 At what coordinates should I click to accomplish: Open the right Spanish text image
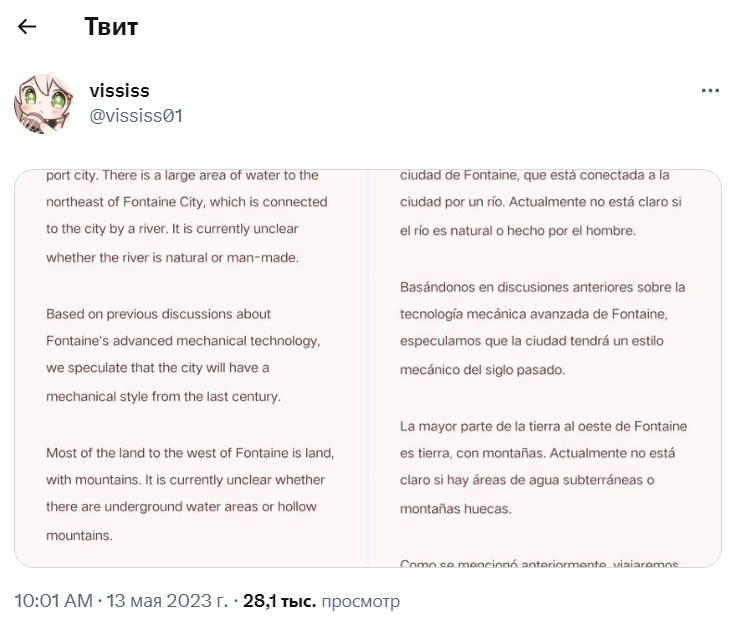click(x=545, y=368)
